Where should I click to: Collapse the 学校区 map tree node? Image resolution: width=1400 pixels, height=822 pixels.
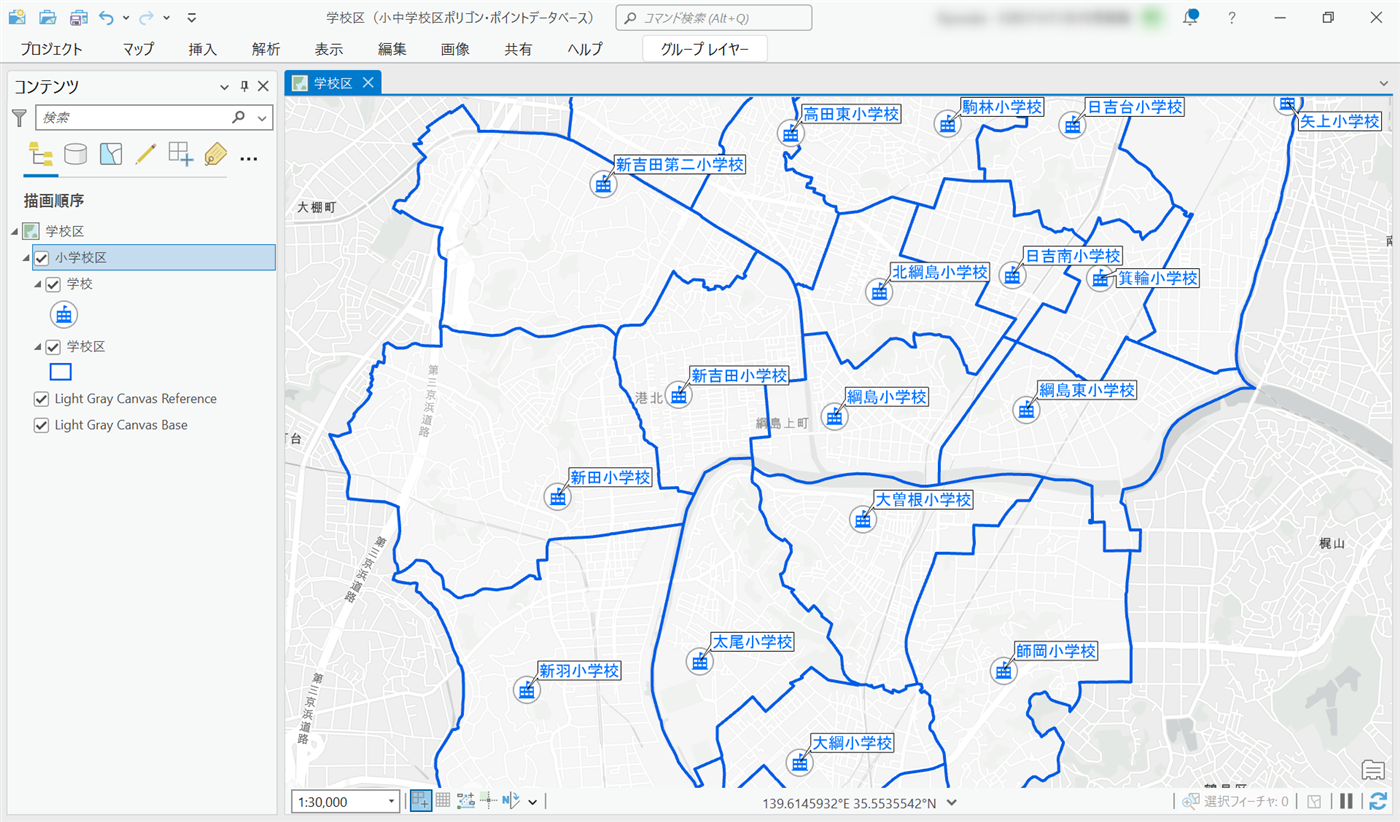click(15, 232)
